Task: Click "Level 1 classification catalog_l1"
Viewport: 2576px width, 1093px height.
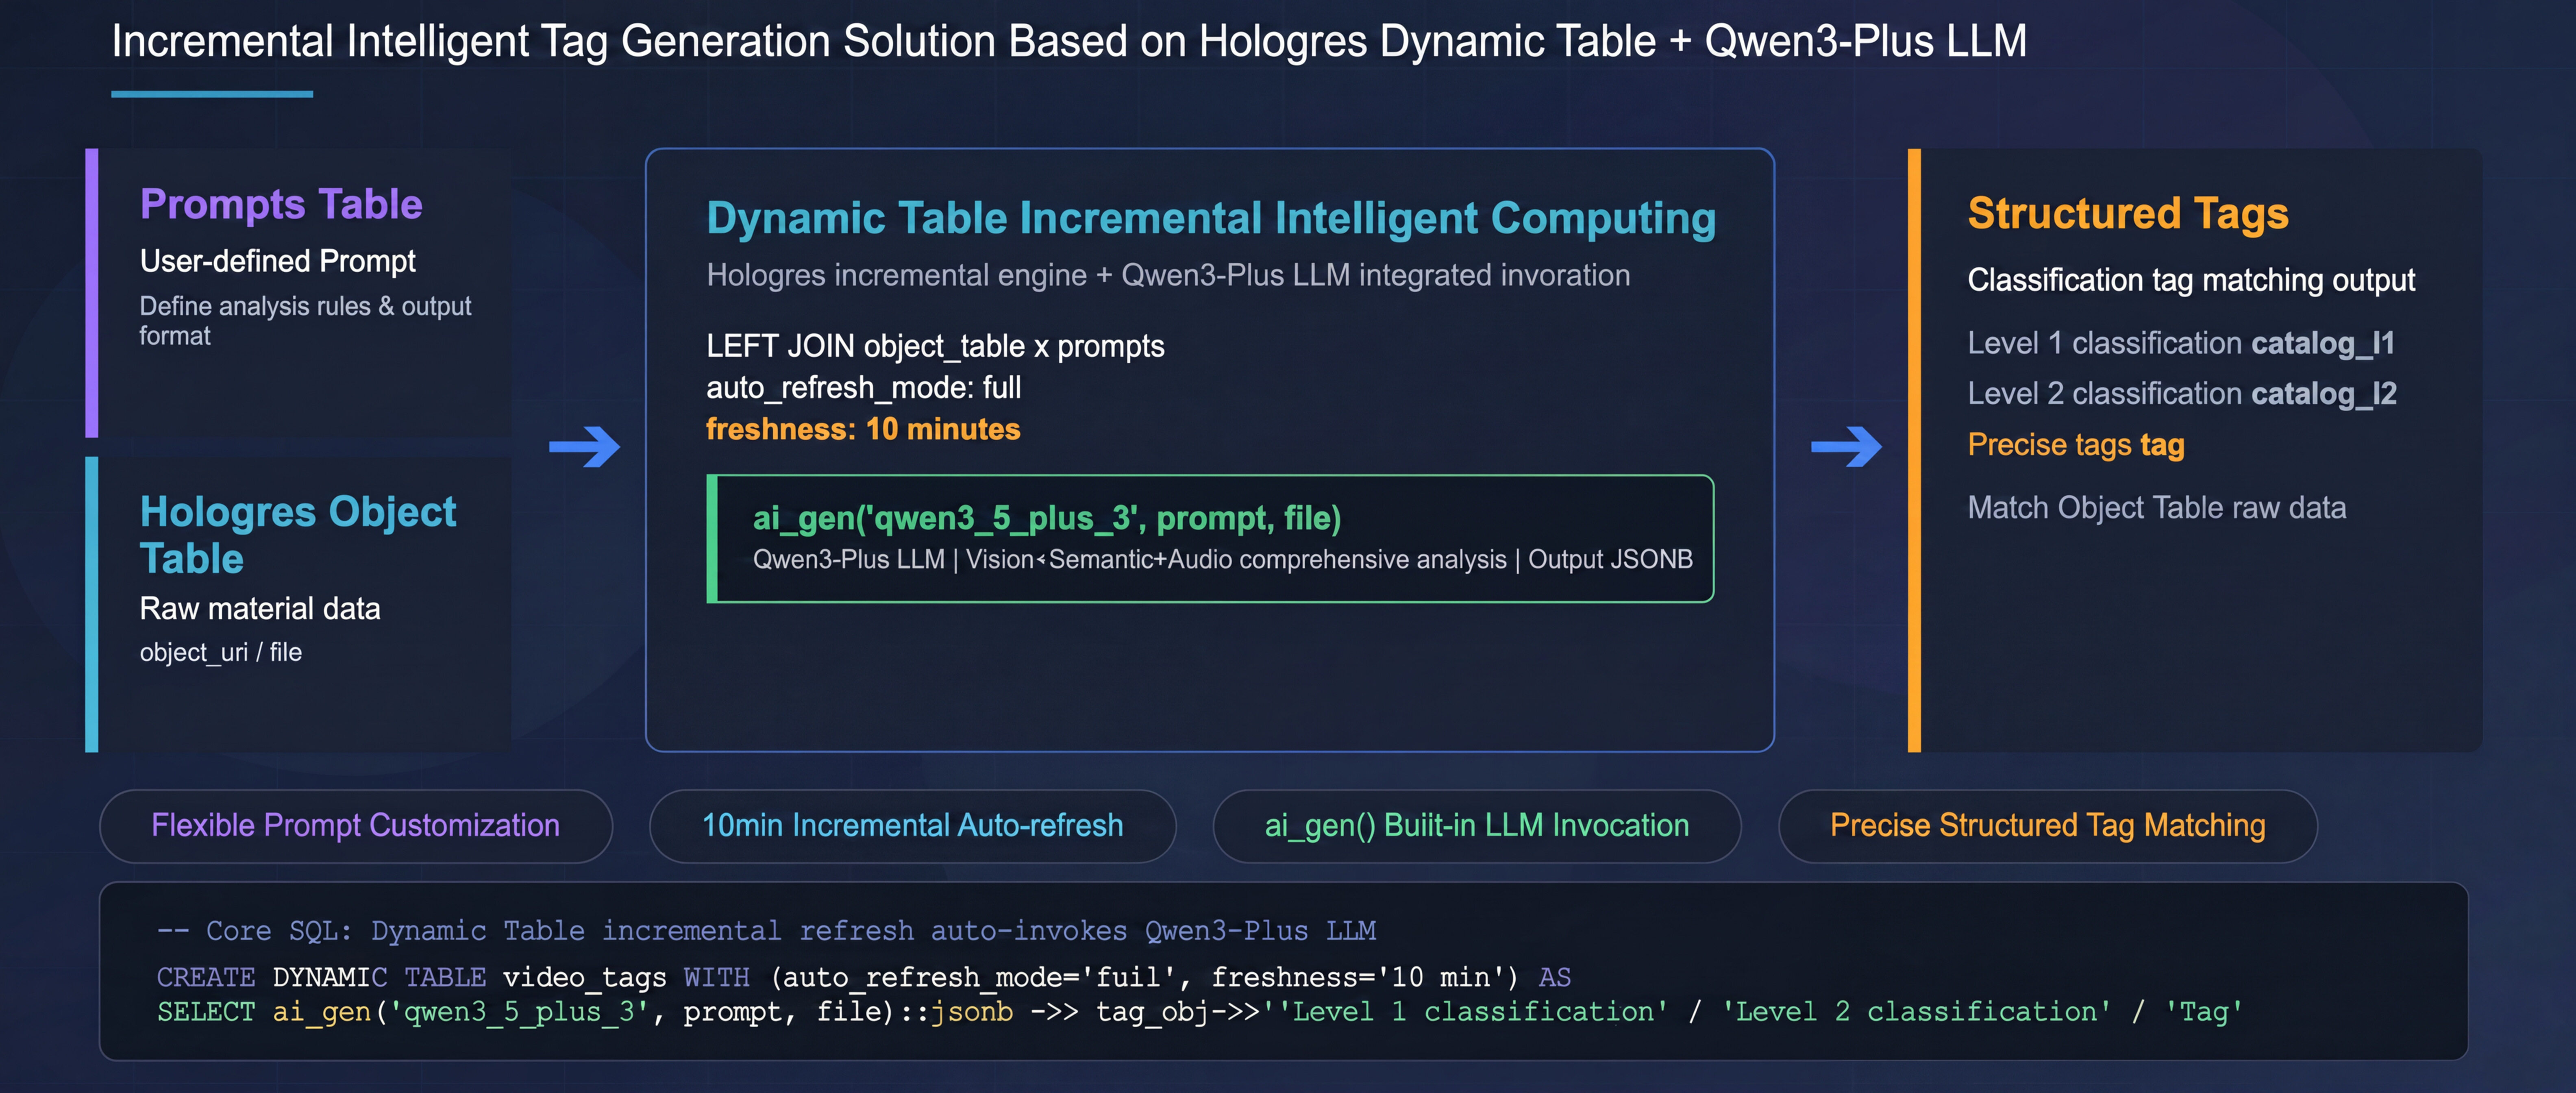Action: coord(2180,343)
